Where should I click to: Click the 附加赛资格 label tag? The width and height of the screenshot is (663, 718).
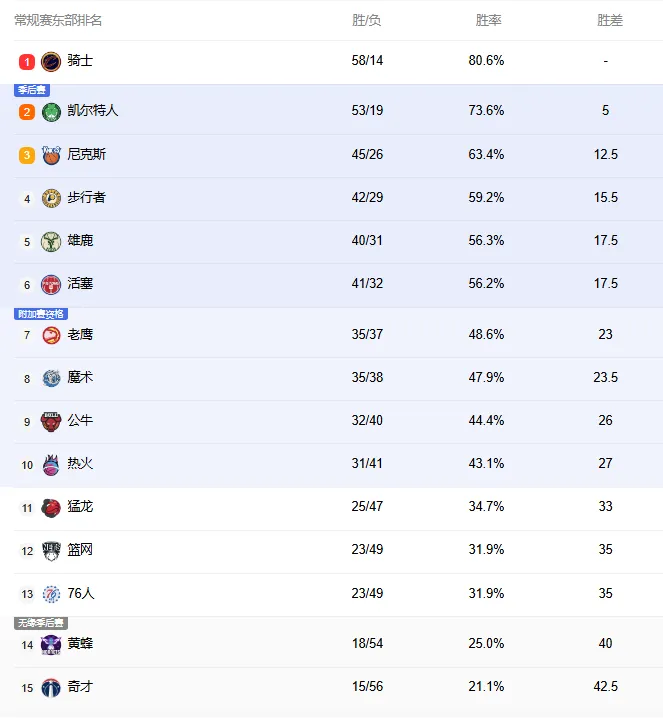(x=41, y=314)
